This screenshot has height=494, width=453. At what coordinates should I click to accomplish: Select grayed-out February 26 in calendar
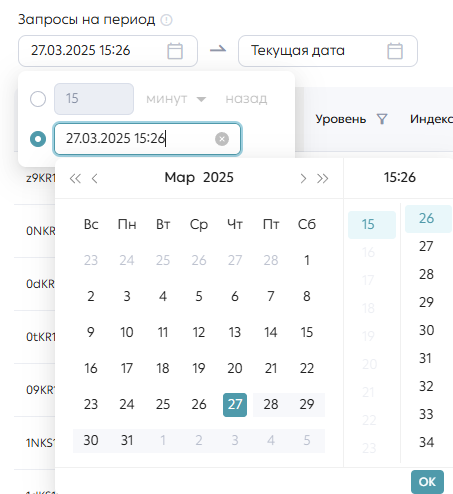click(199, 260)
